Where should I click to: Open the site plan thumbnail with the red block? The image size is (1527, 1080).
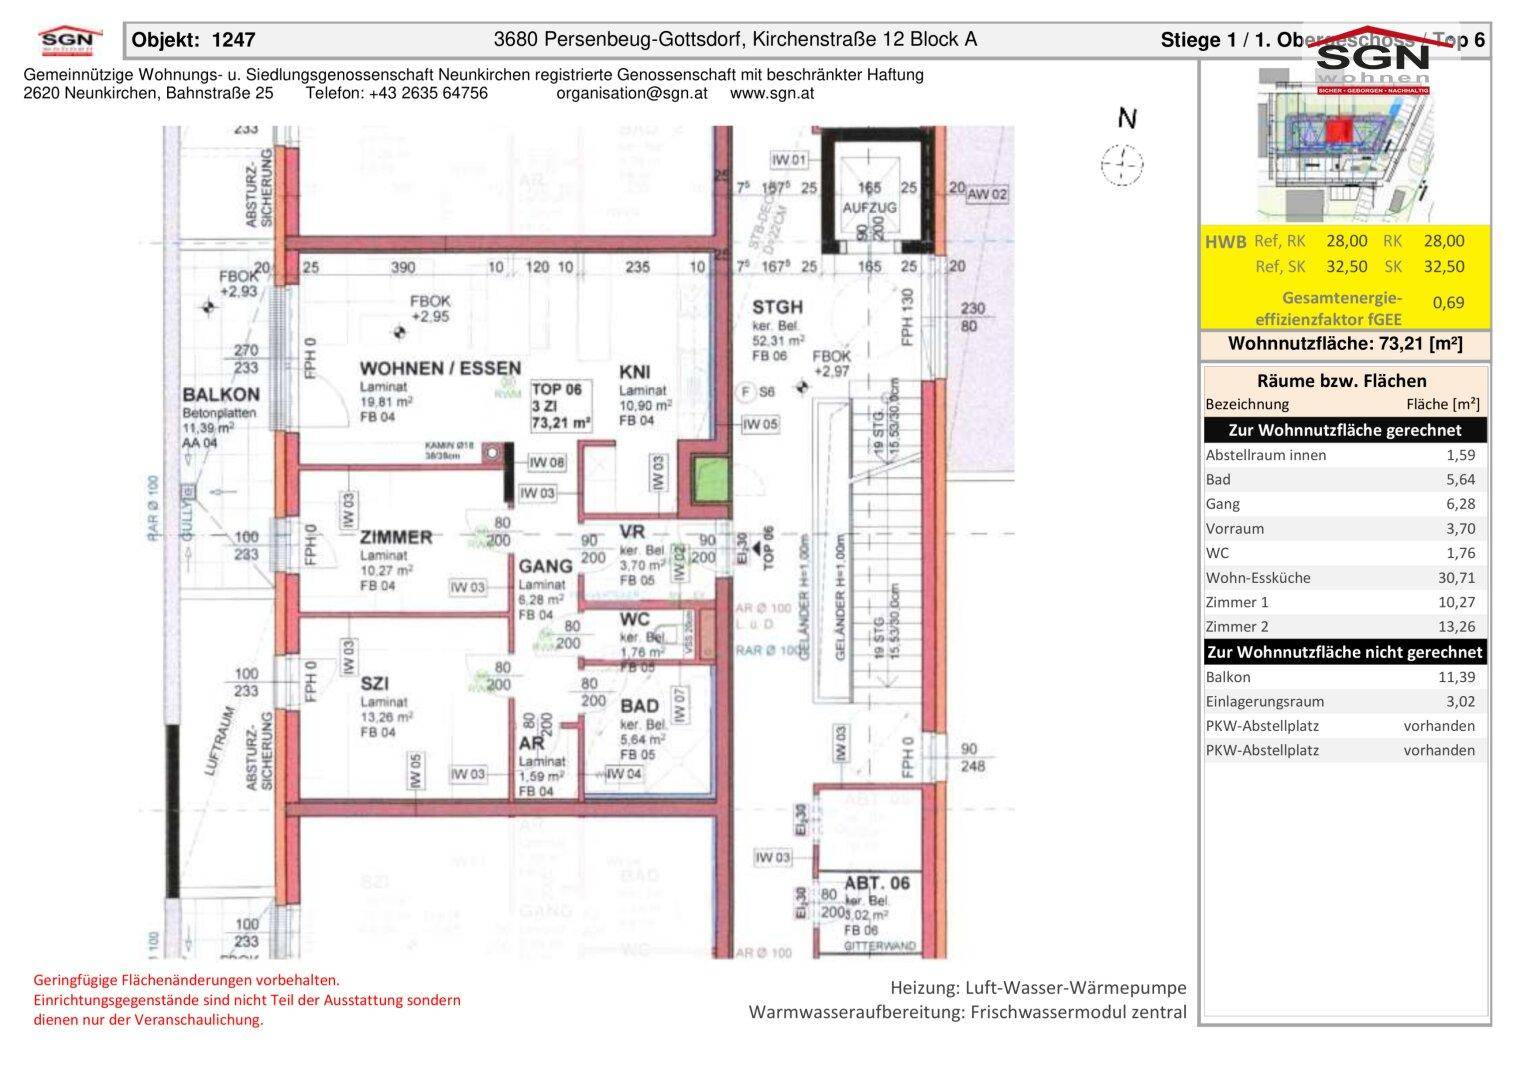pyautogui.click(x=1346, y=145)
